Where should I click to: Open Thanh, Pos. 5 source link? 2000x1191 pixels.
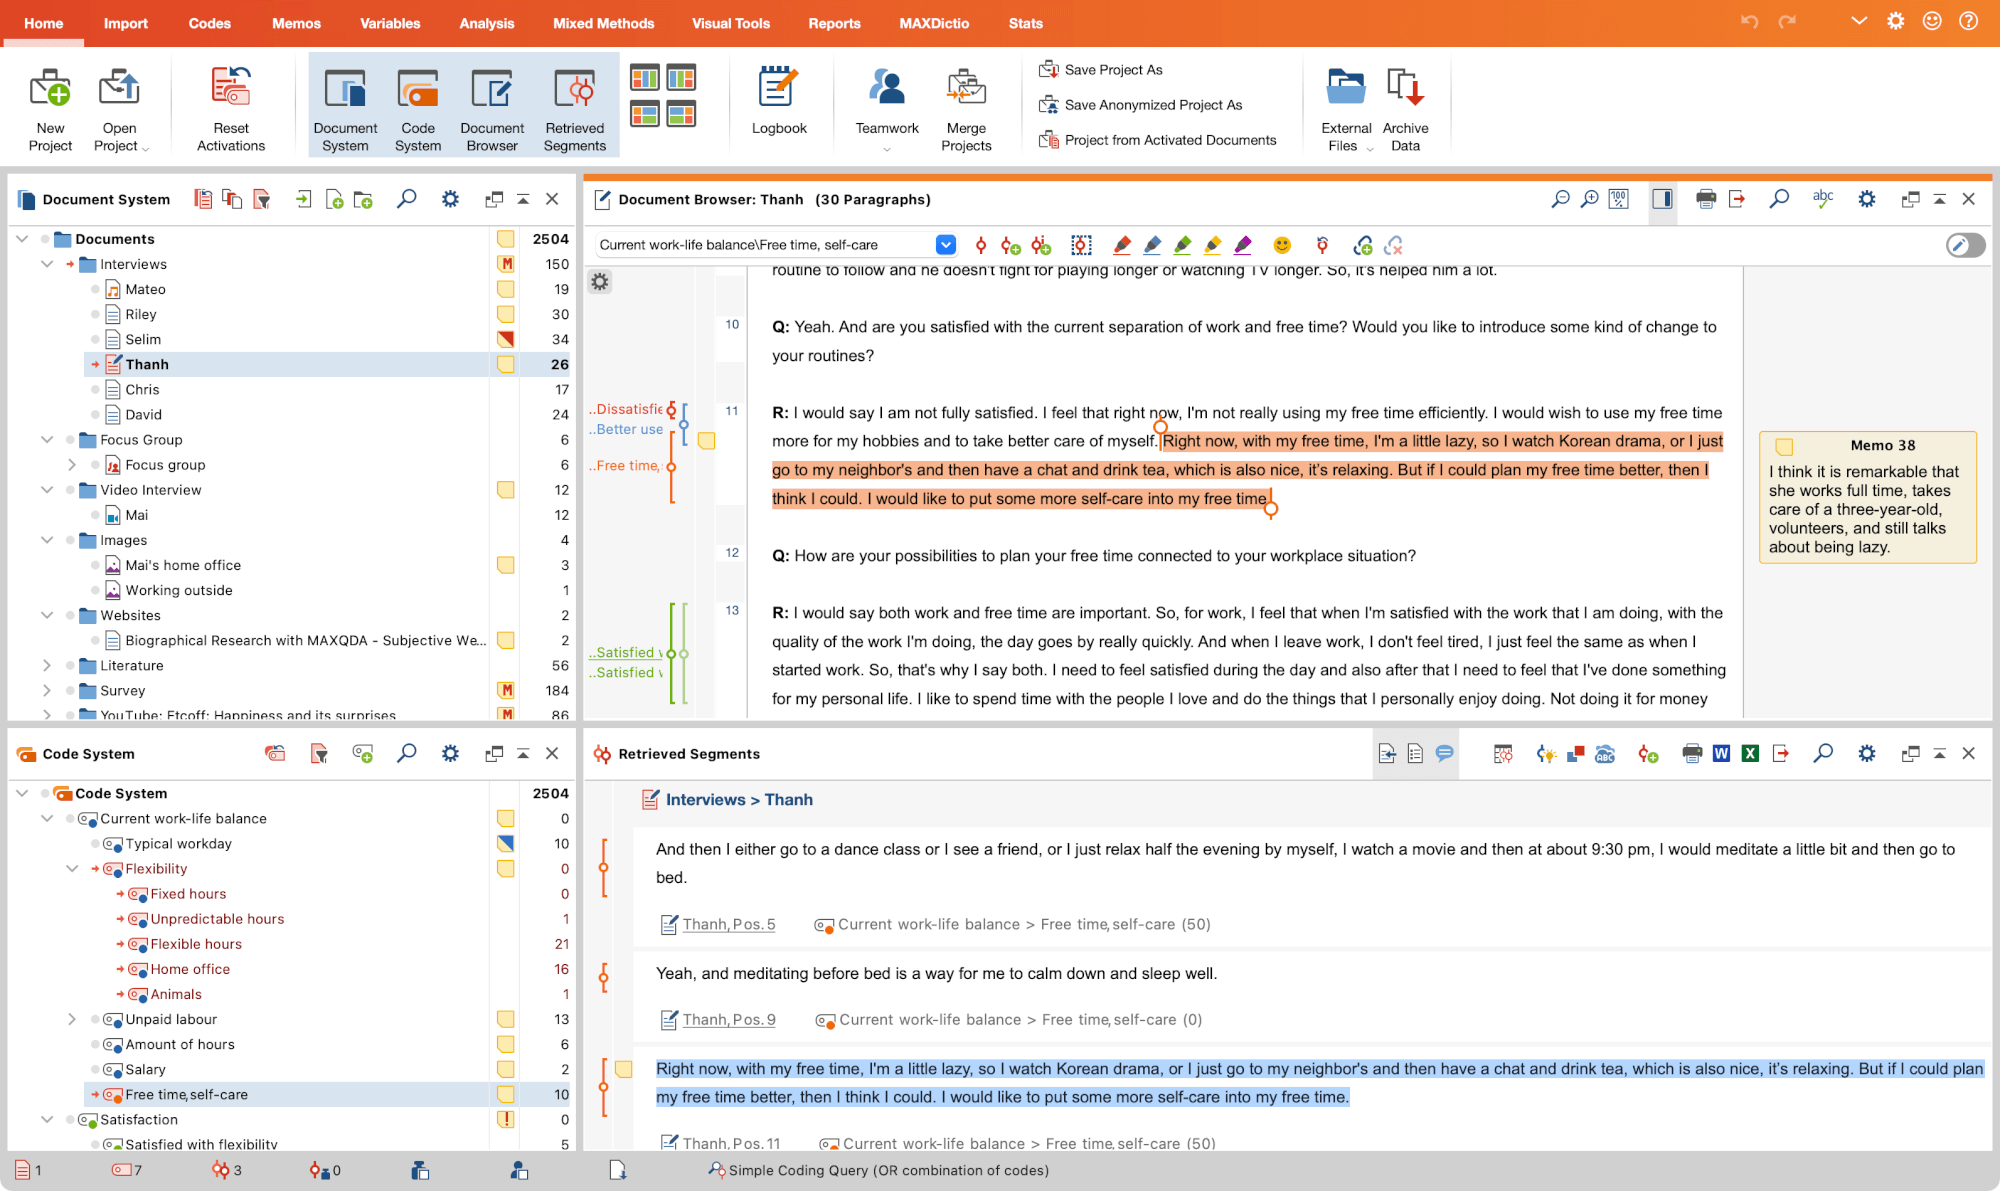[729, 924]
